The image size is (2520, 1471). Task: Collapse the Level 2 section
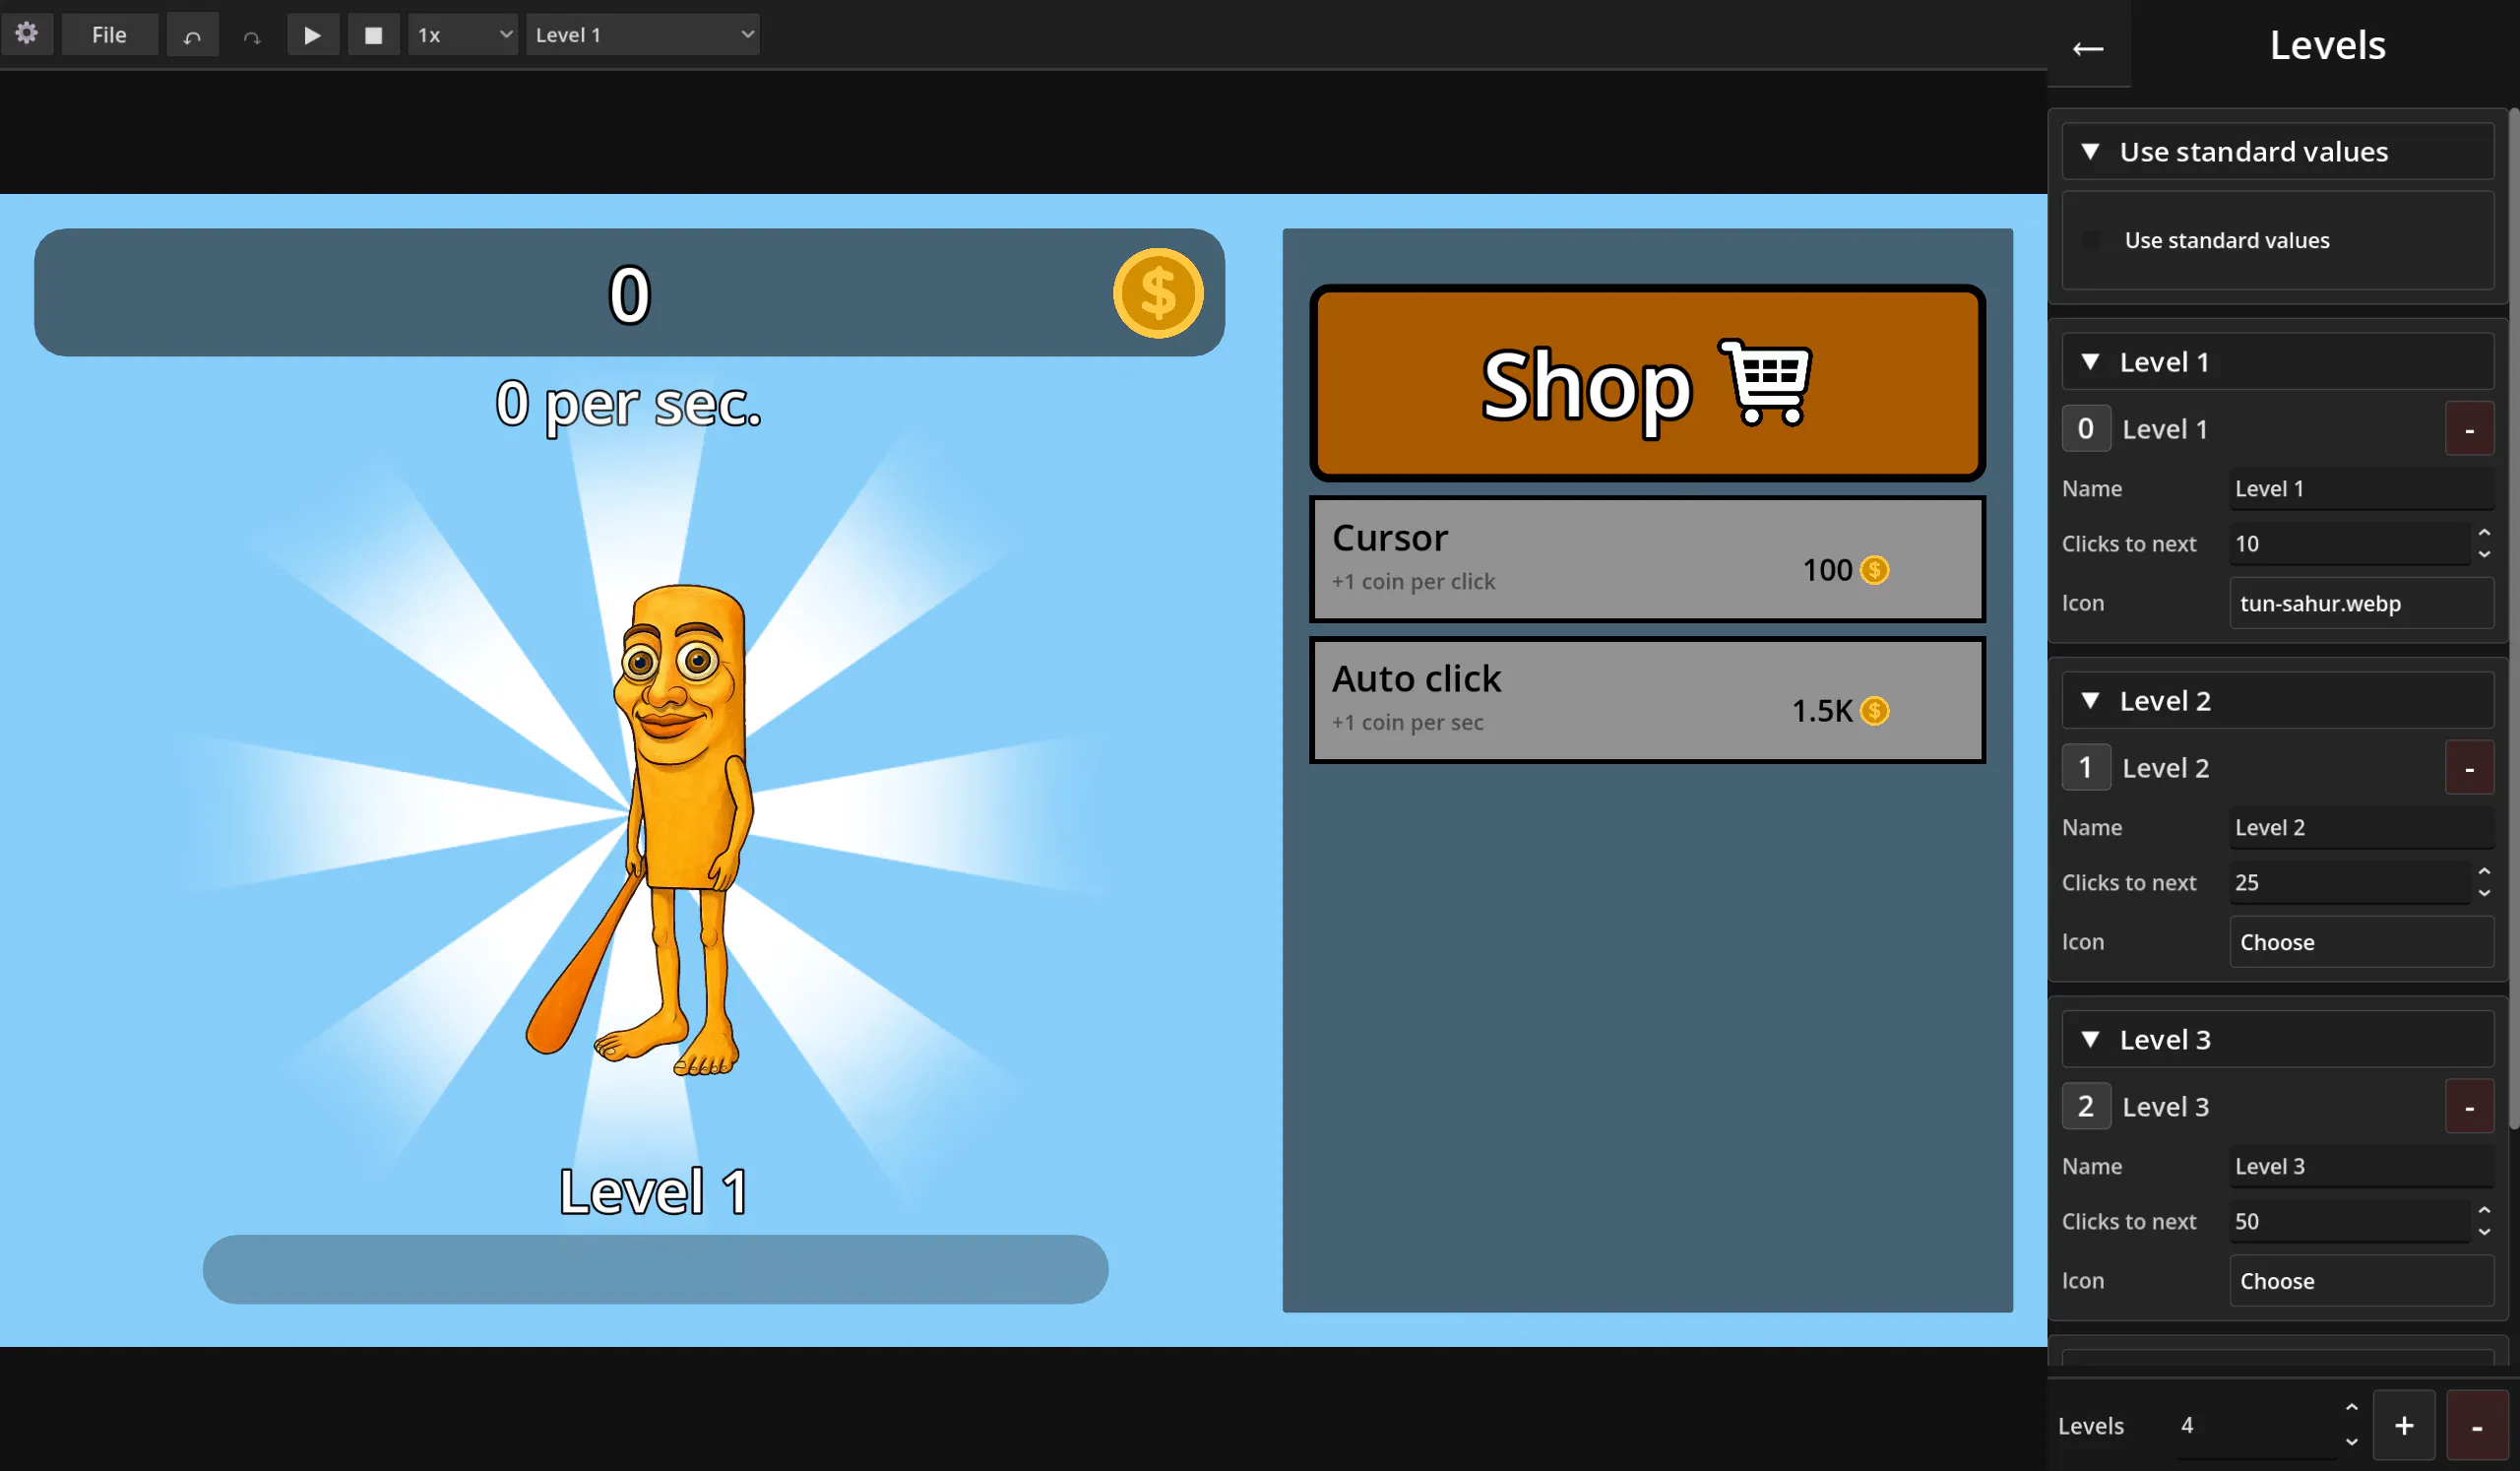2277,700
